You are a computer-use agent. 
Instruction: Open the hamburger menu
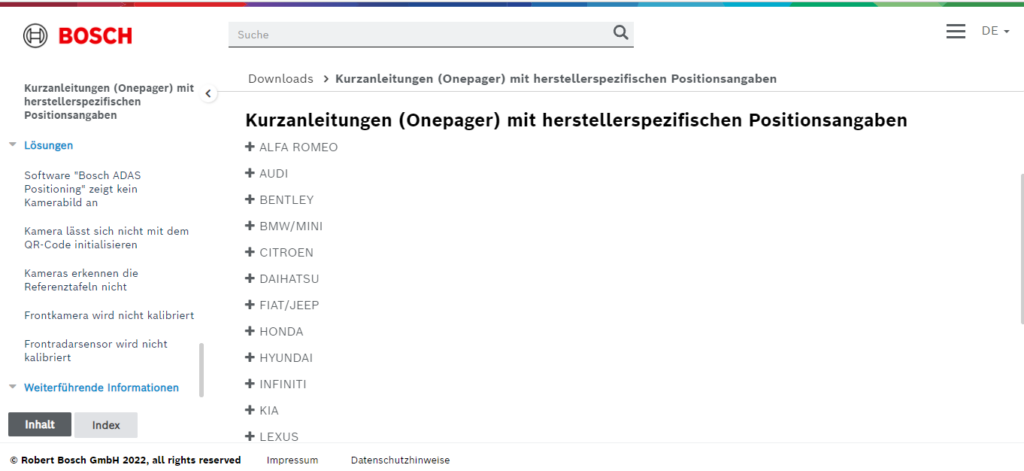(x=955, y=31)
